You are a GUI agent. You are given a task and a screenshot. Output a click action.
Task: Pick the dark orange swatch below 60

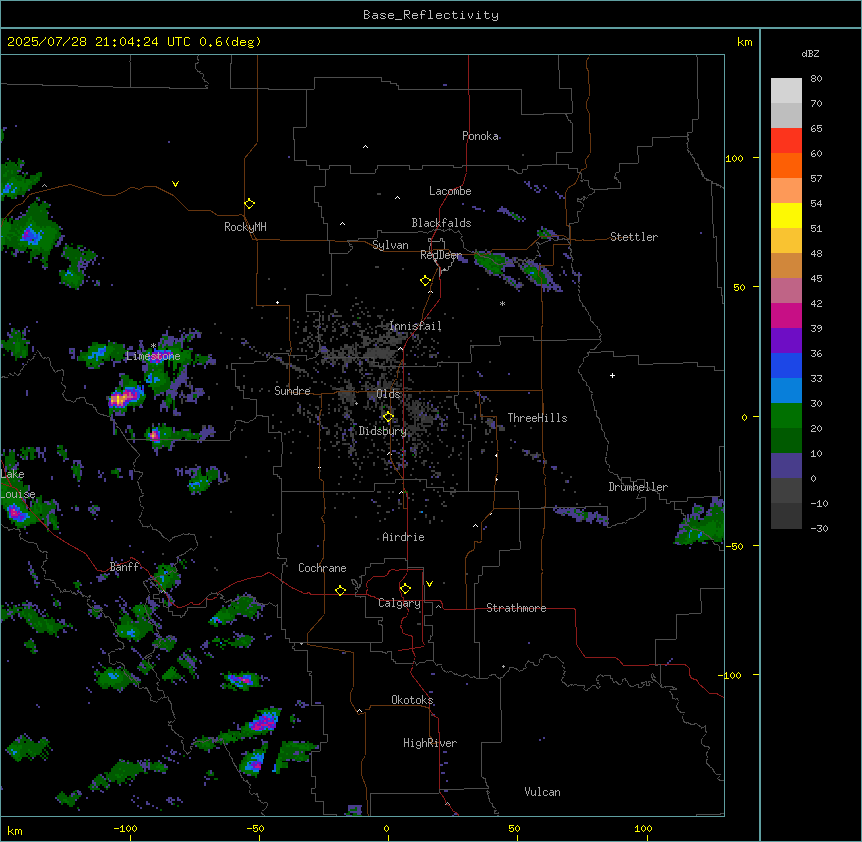point(786,165)
